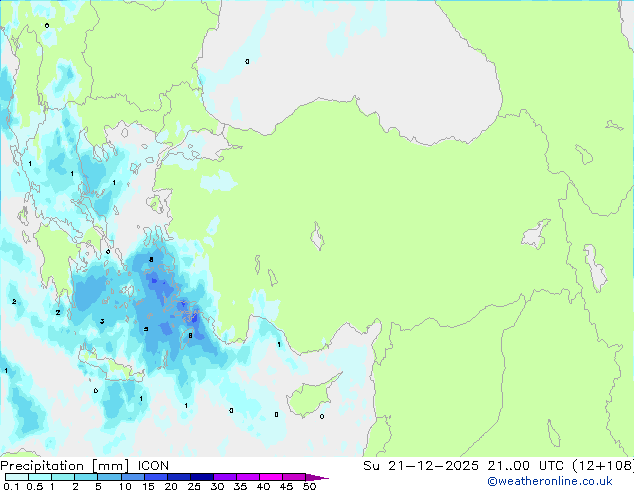This screenshot has height=490, width=634.
Task: Click the palest cyan 0.1–0.5 mm legend swatch
Action: [x=17, y=477]
